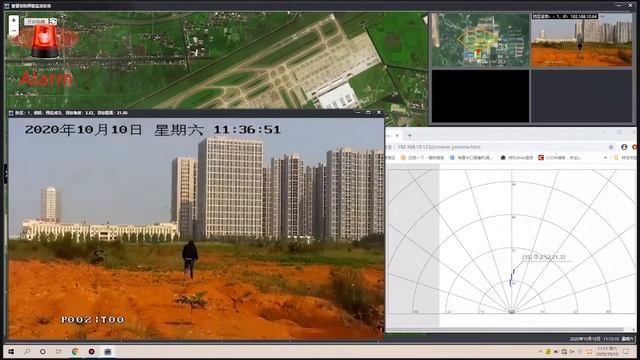Maximize the camera video window
The height and width of the screenshot is (360, 640).
tap(368, 112)
